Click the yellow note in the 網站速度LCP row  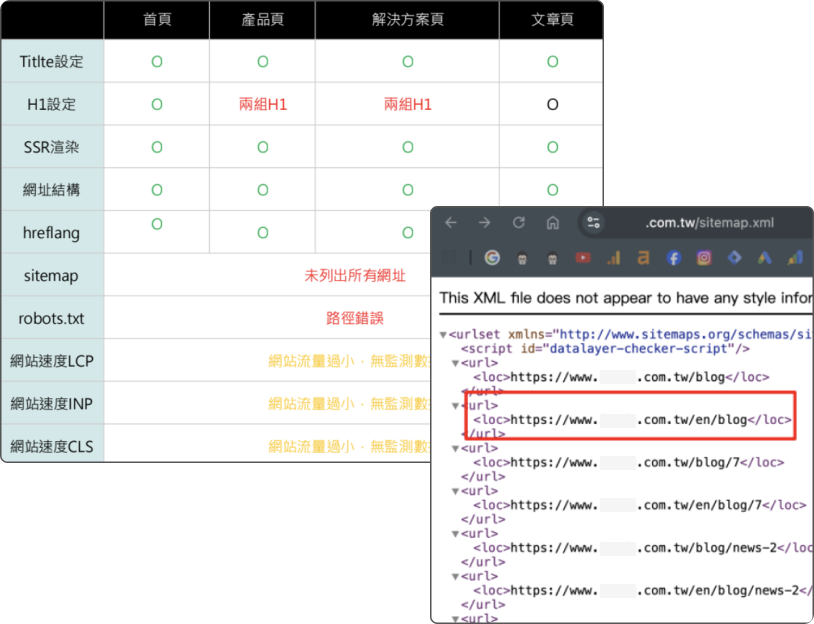349,361
